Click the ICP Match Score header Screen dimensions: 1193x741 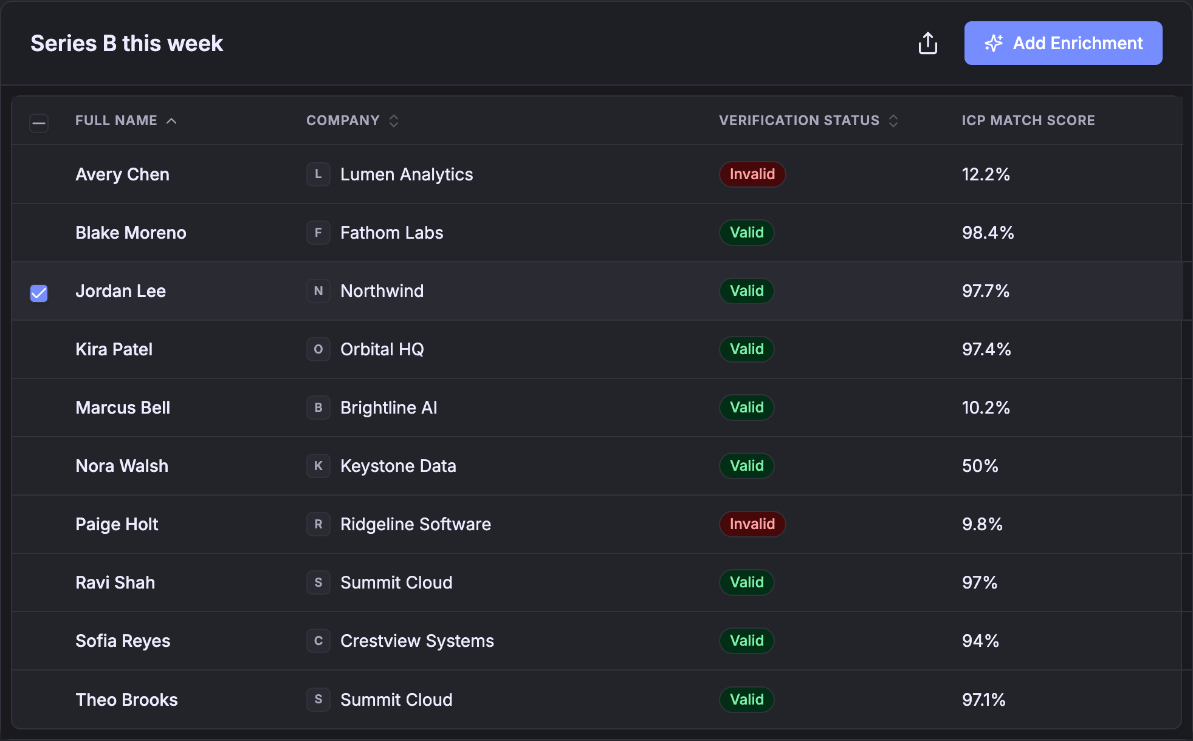point(1028,120)
